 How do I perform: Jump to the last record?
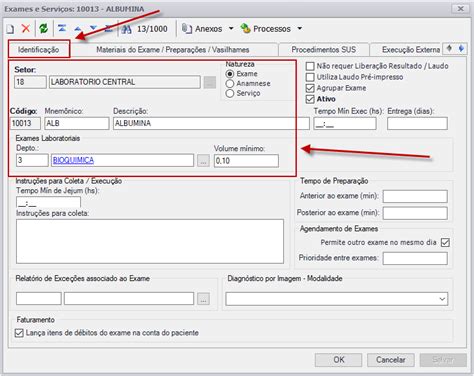[x=108, y=29]
